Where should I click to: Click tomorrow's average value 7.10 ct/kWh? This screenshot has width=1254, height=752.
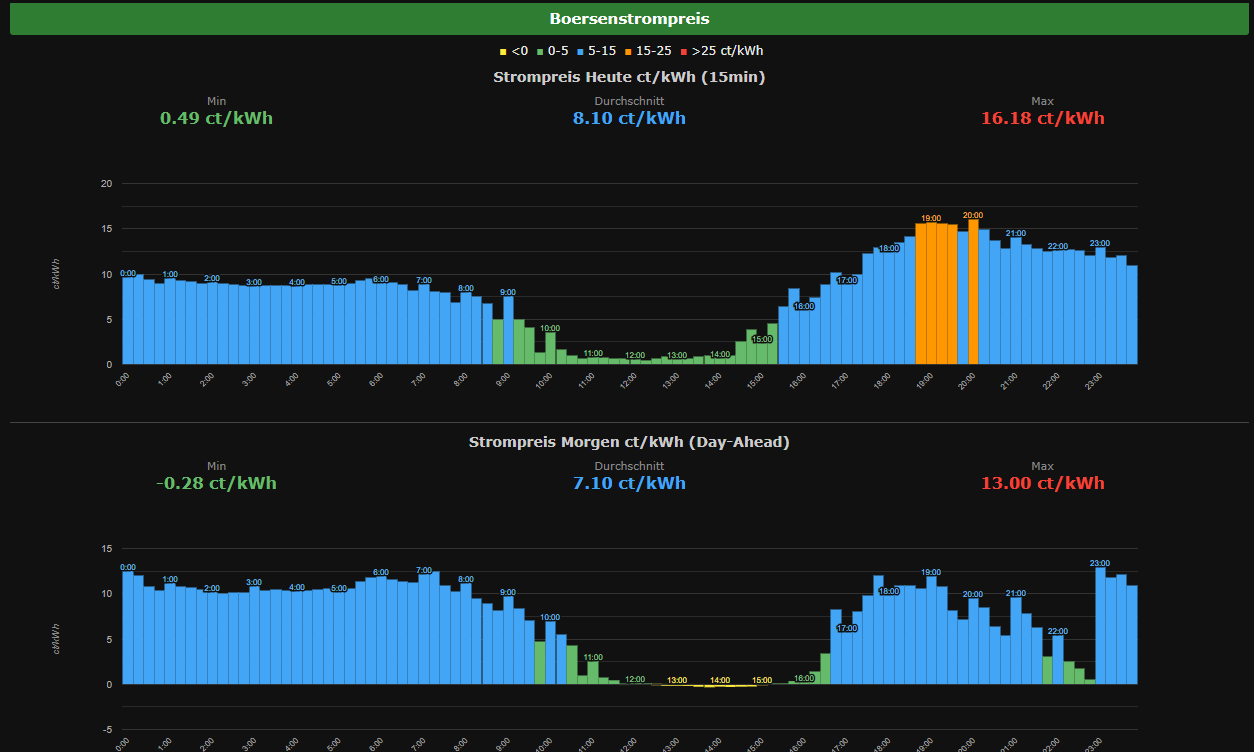(x=629, y=483)
